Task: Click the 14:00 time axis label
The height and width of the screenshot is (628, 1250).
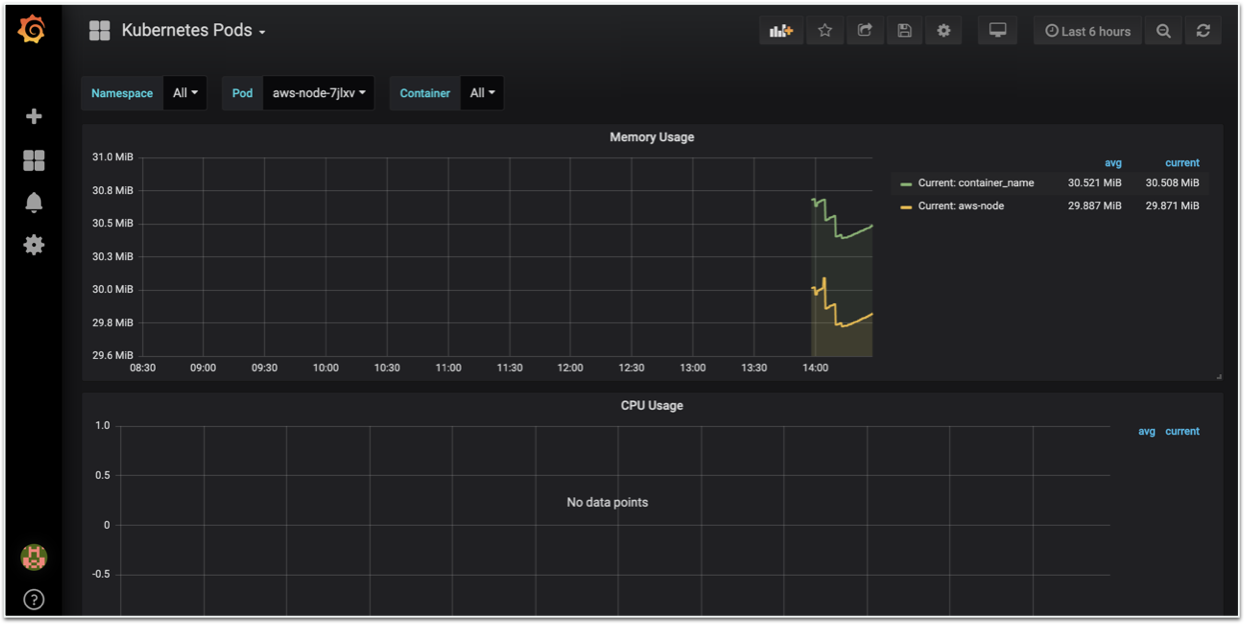Action: (815, 368)
